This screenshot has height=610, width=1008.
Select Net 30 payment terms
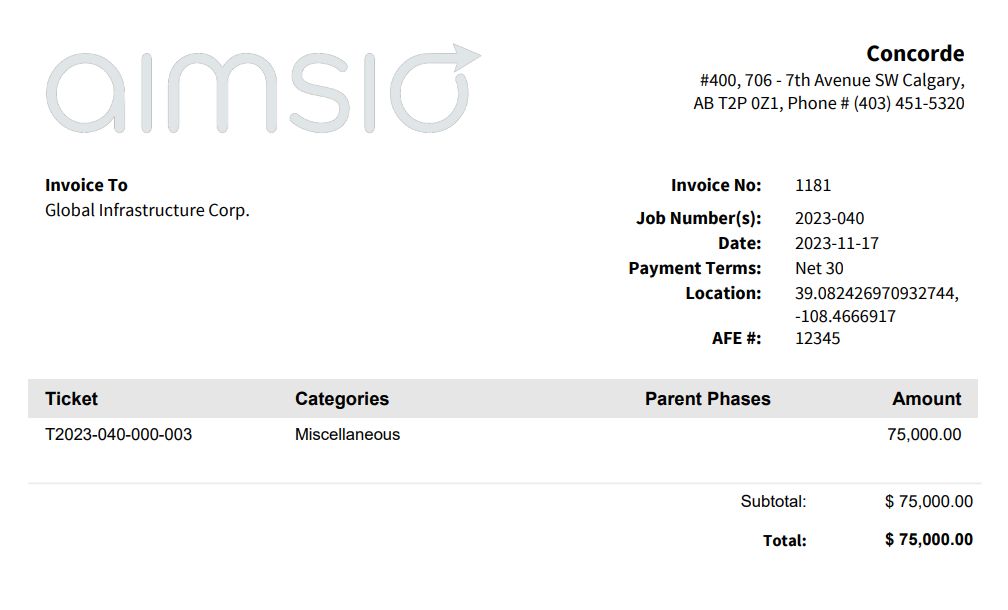pos(819,268)
